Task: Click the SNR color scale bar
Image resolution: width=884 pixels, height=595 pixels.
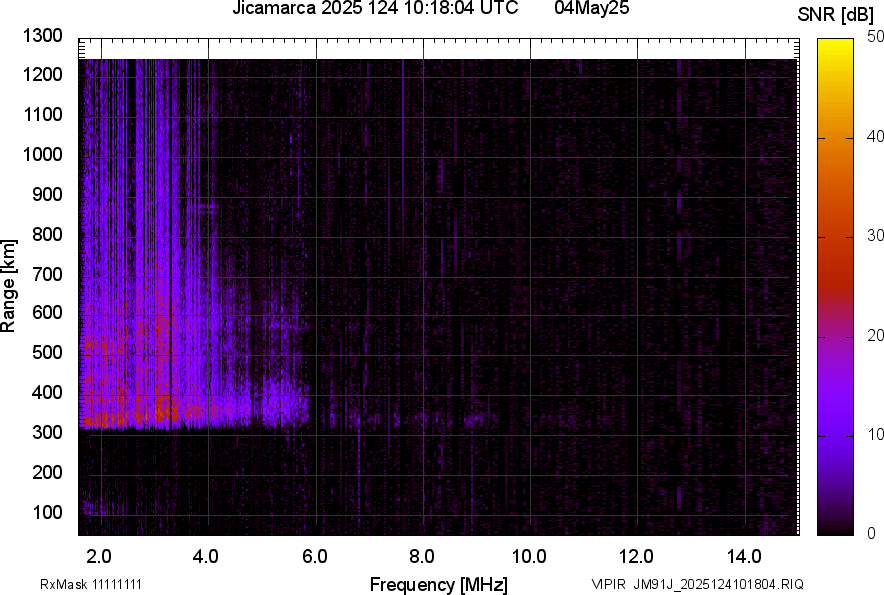Action: pos(836,287)
